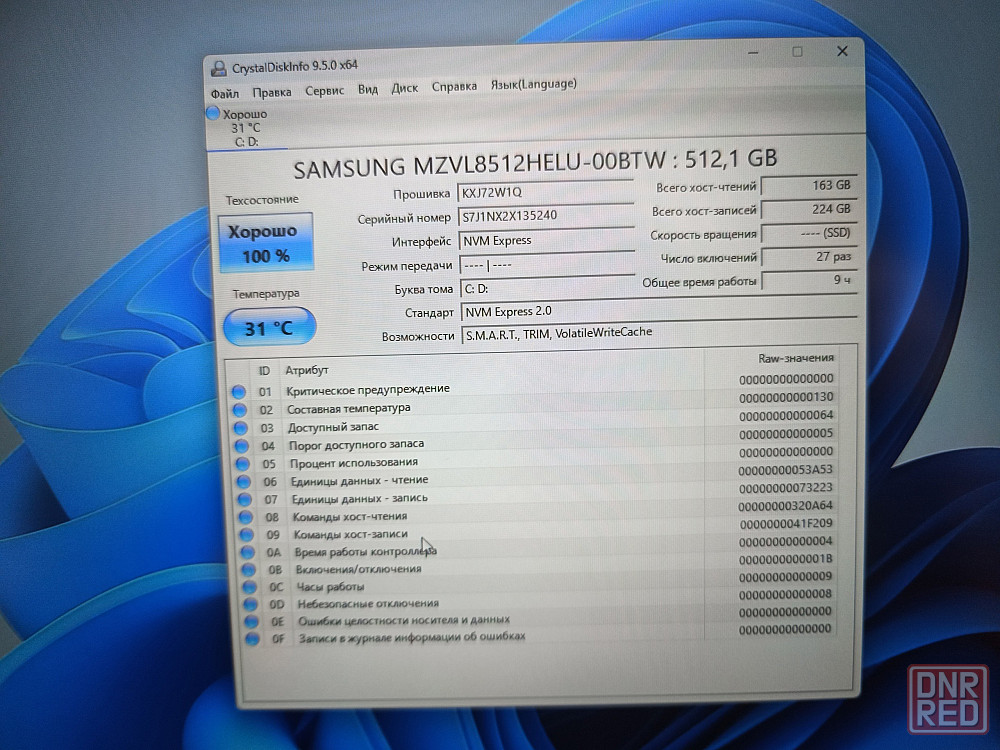
Task: Click the status dot for Порог доступного запаса
Action: (242, 446)
